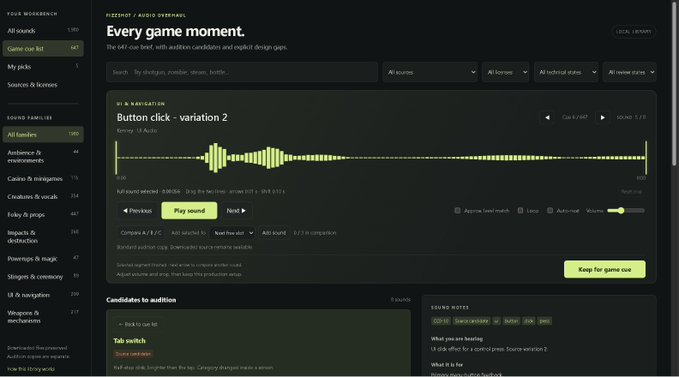Toggle the Auto-next checkbox
Viewport: 679px width, 377px height.
pos(550,211)
